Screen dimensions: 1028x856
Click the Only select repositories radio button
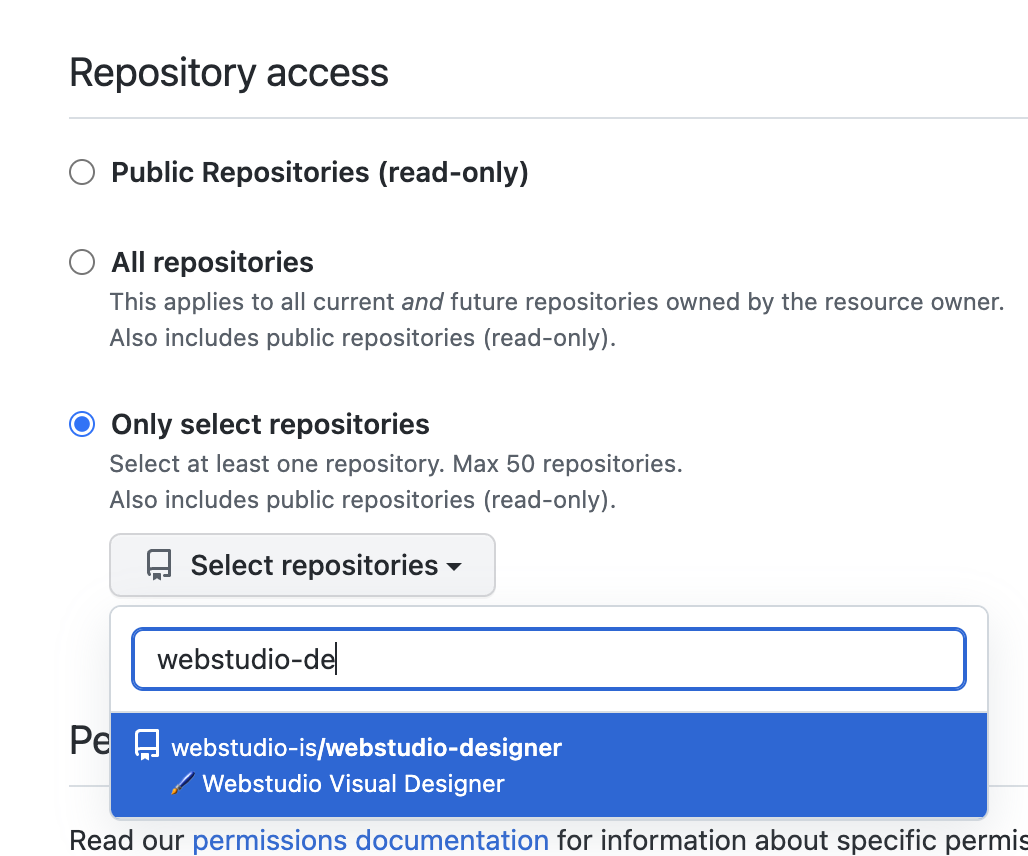[82, 425]
